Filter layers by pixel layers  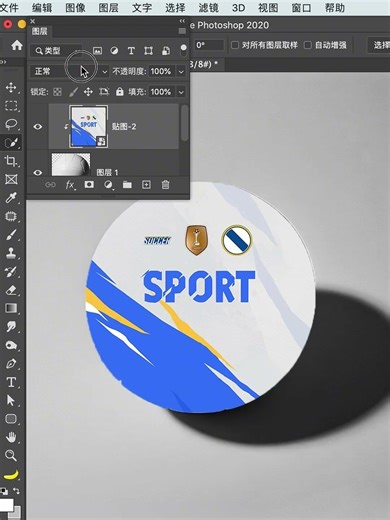point(97,51)
